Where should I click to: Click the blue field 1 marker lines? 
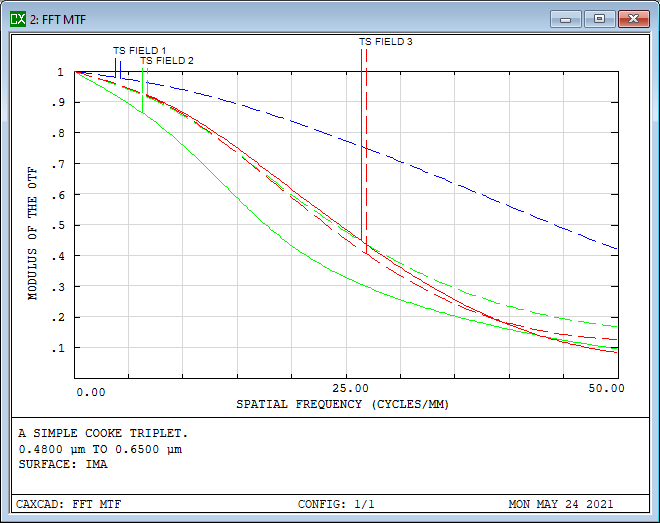118,68
